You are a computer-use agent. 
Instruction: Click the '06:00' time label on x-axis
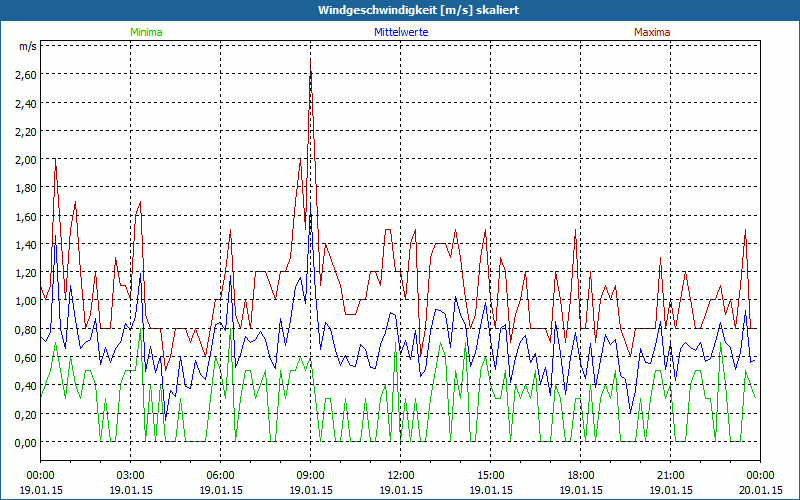(220, 476)
